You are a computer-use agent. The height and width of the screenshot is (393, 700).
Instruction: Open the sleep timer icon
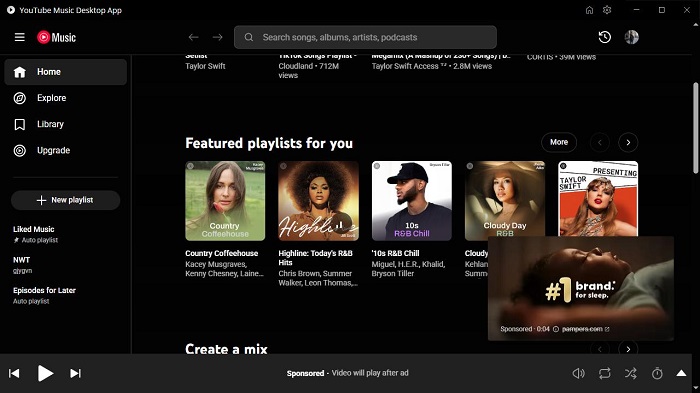tap(657, 373)
